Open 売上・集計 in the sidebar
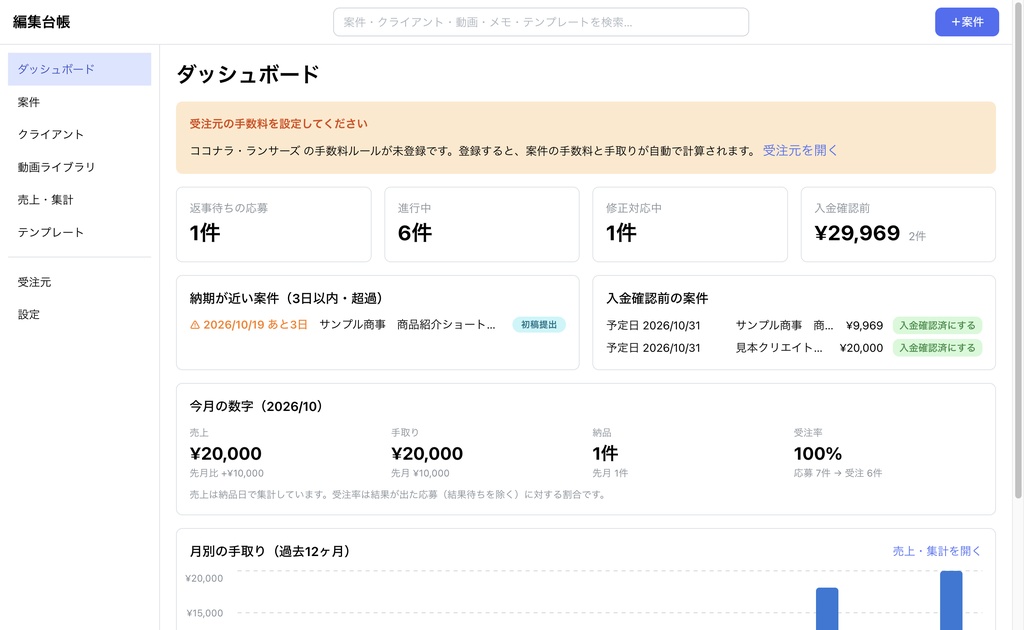Image resolution: width=1024 pixels, height=630 pixels. click(79, 200)
